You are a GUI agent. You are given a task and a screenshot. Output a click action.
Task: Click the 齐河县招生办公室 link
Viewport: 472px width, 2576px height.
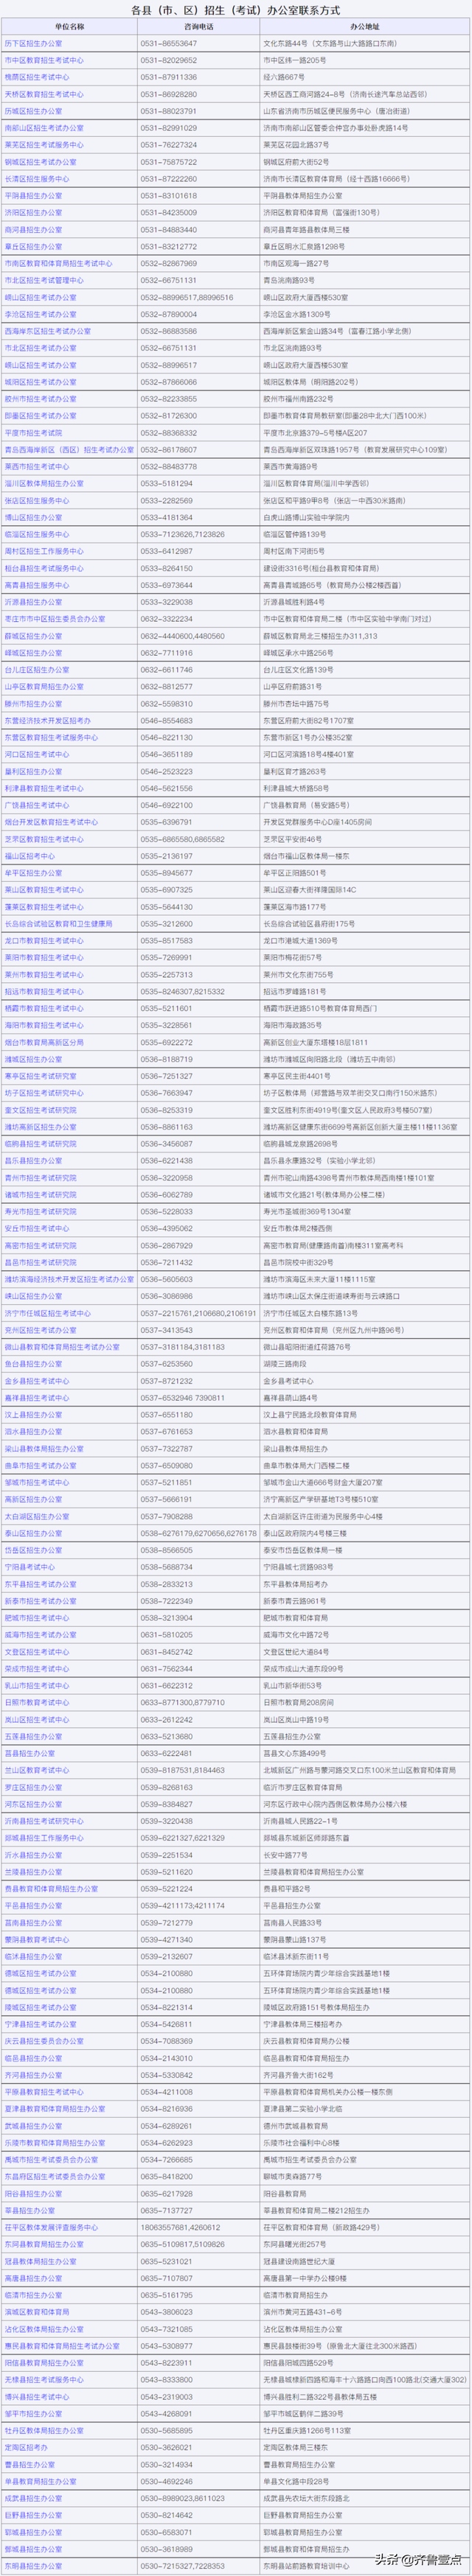pos(33,2075)
